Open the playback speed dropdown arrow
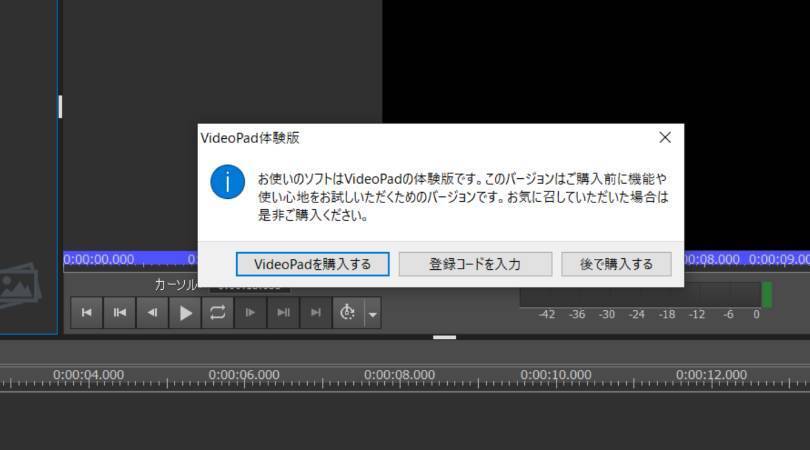810x450 pixels. coord(372,314)
